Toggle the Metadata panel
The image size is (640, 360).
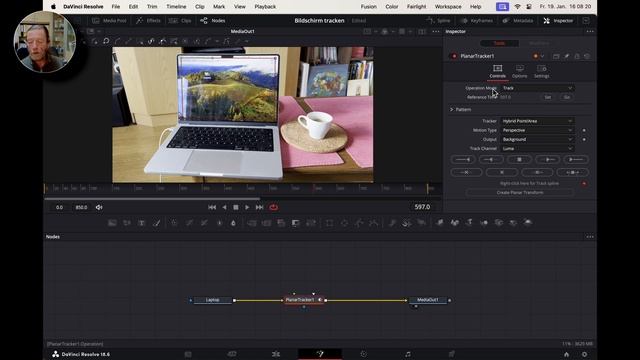pos(518,20)
